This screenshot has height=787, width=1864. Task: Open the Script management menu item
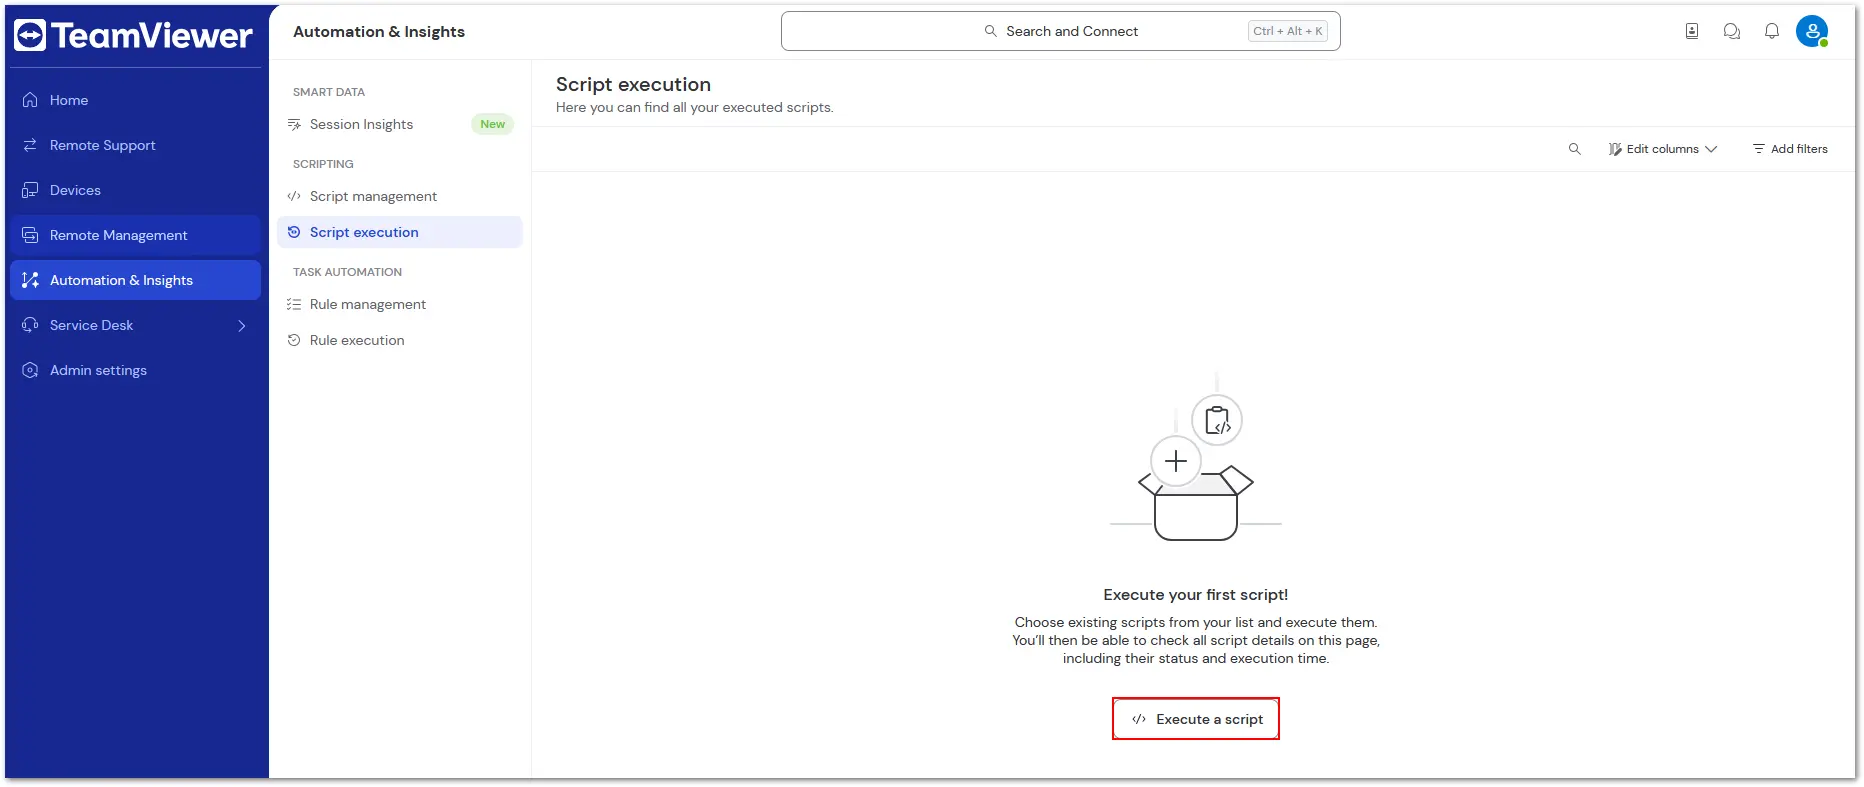point(400,196)
